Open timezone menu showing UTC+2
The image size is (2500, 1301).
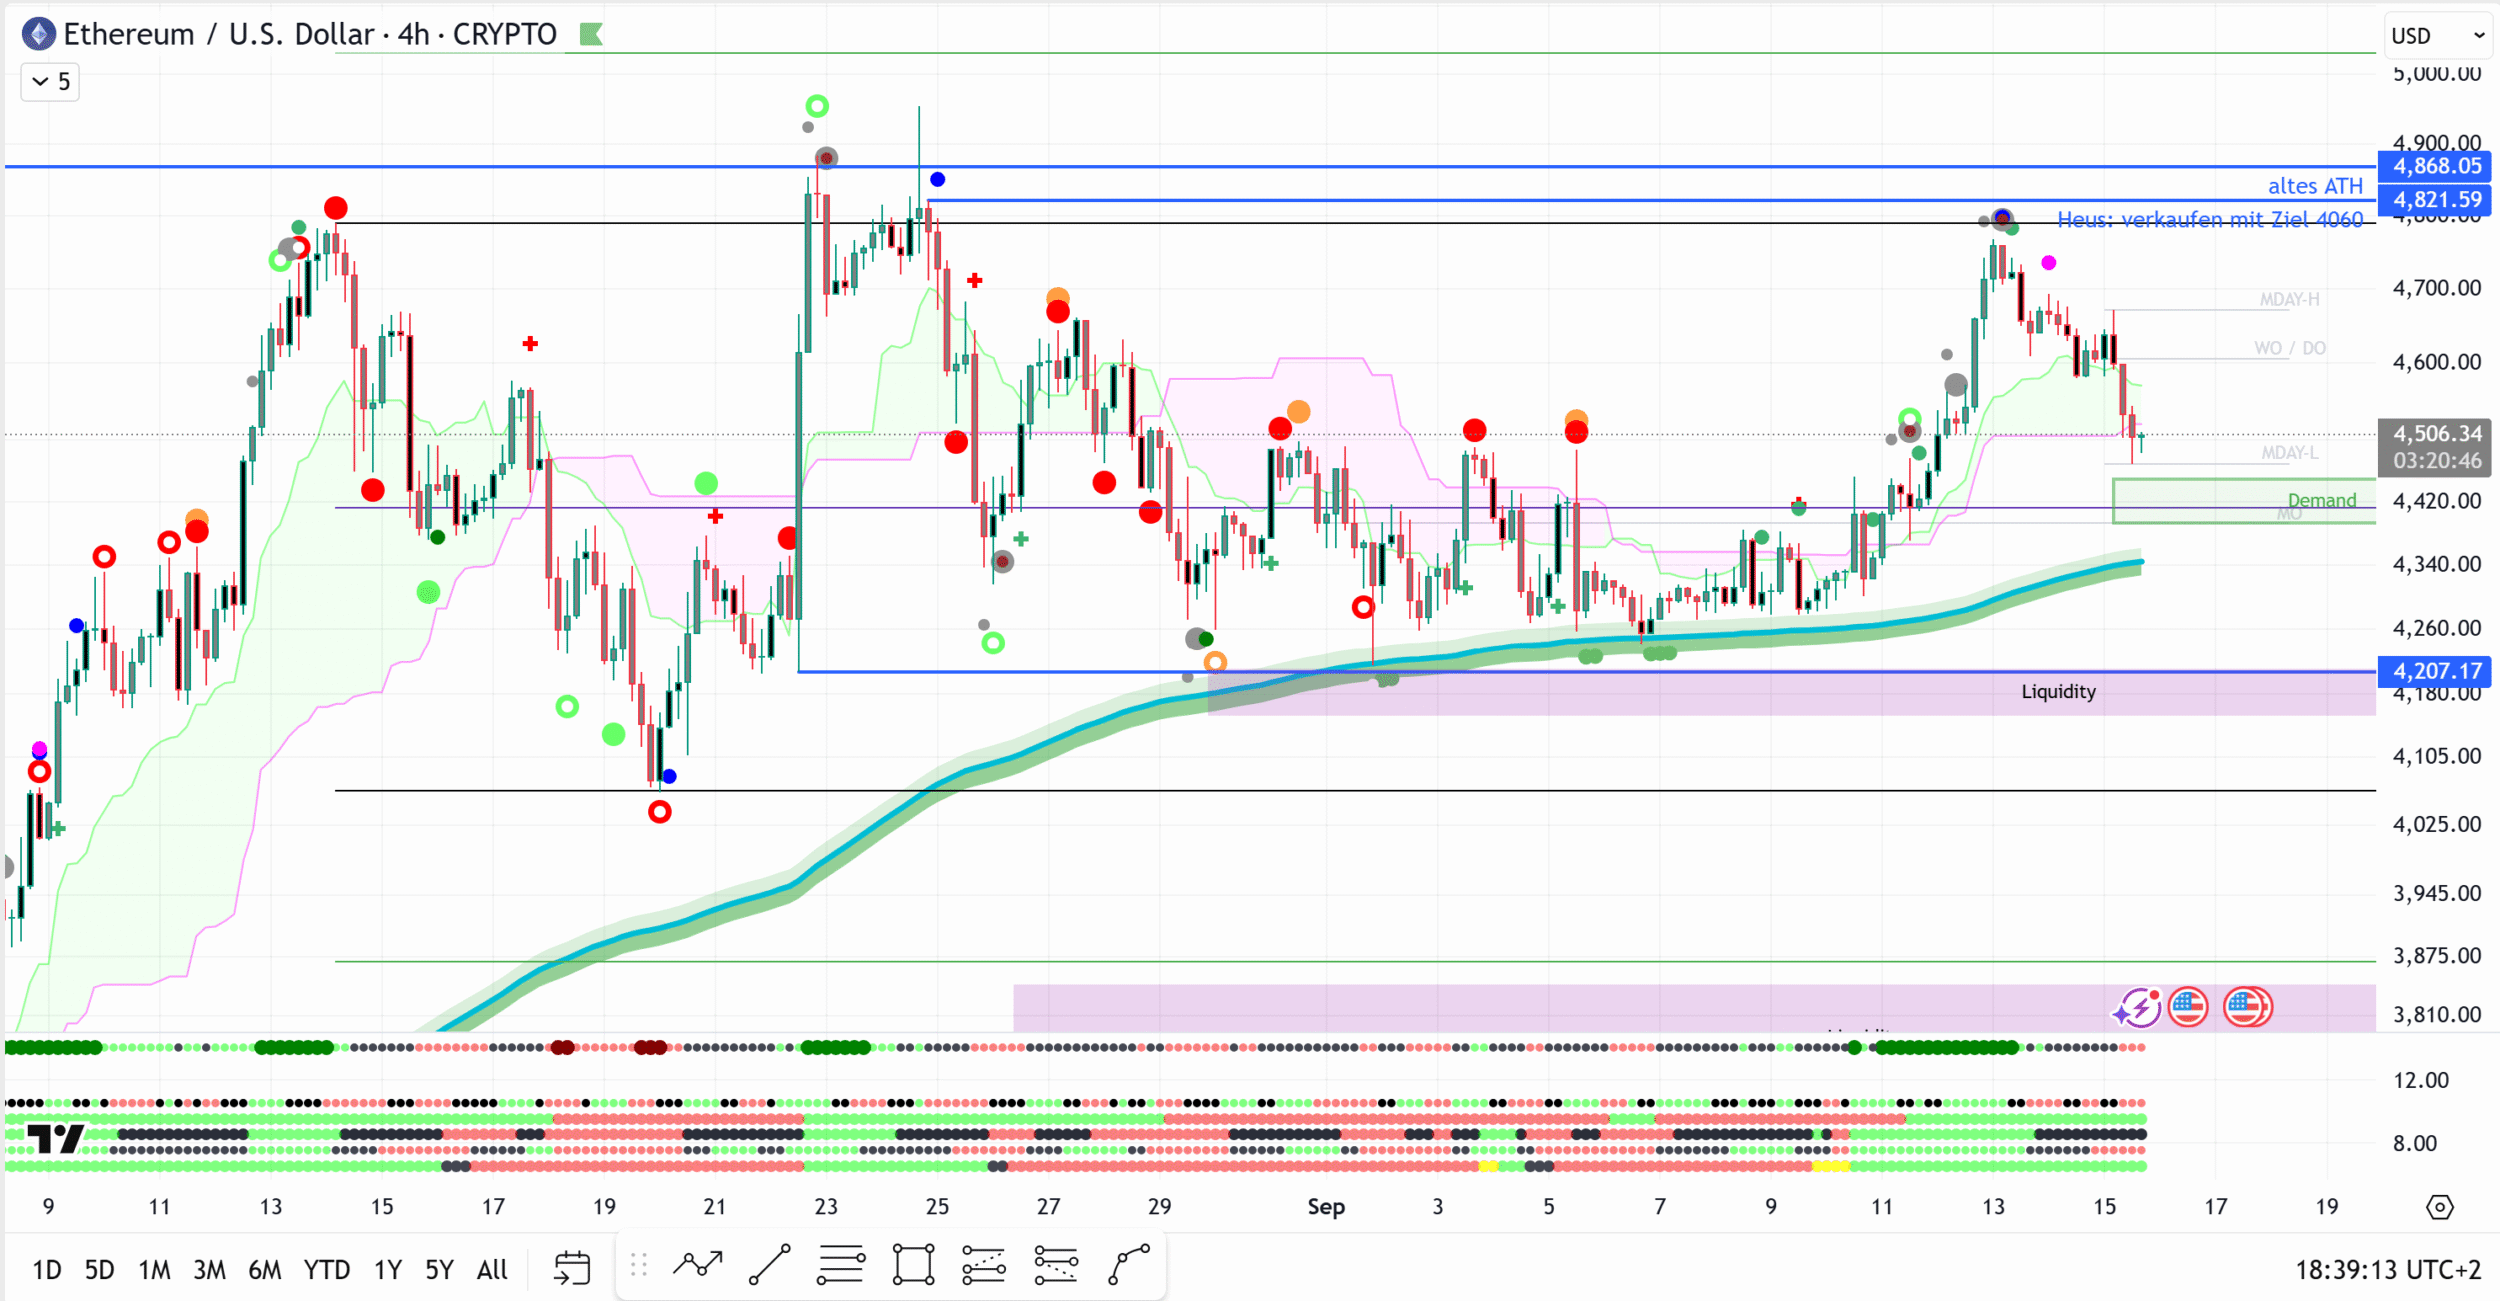pyautogui.click(x=2388, y=1270)
